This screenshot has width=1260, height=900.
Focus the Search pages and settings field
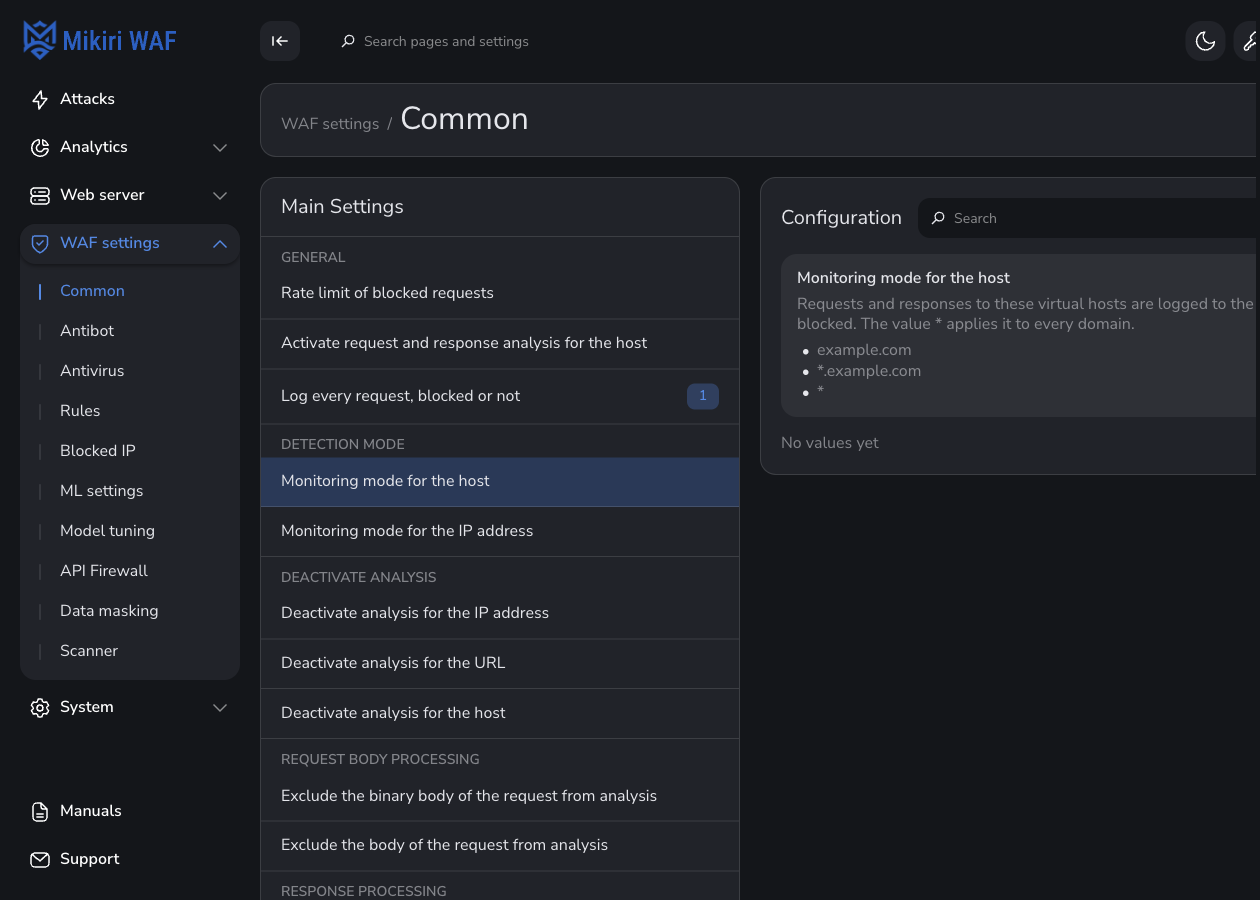(x=446, y=41)
